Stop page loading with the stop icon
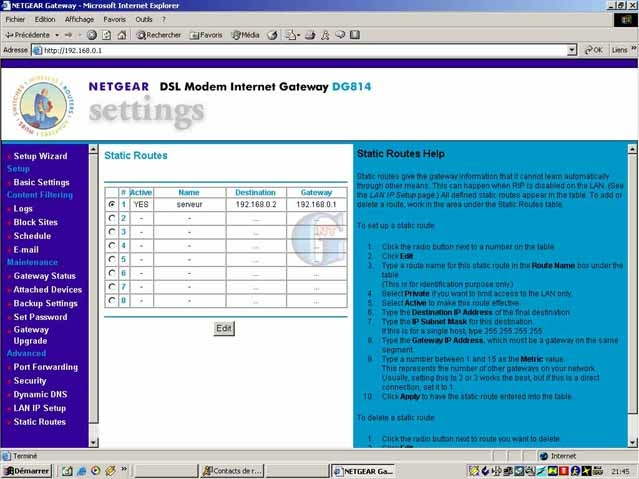The height and width of the screenshot is (479, 639). (x=92, y=35)
